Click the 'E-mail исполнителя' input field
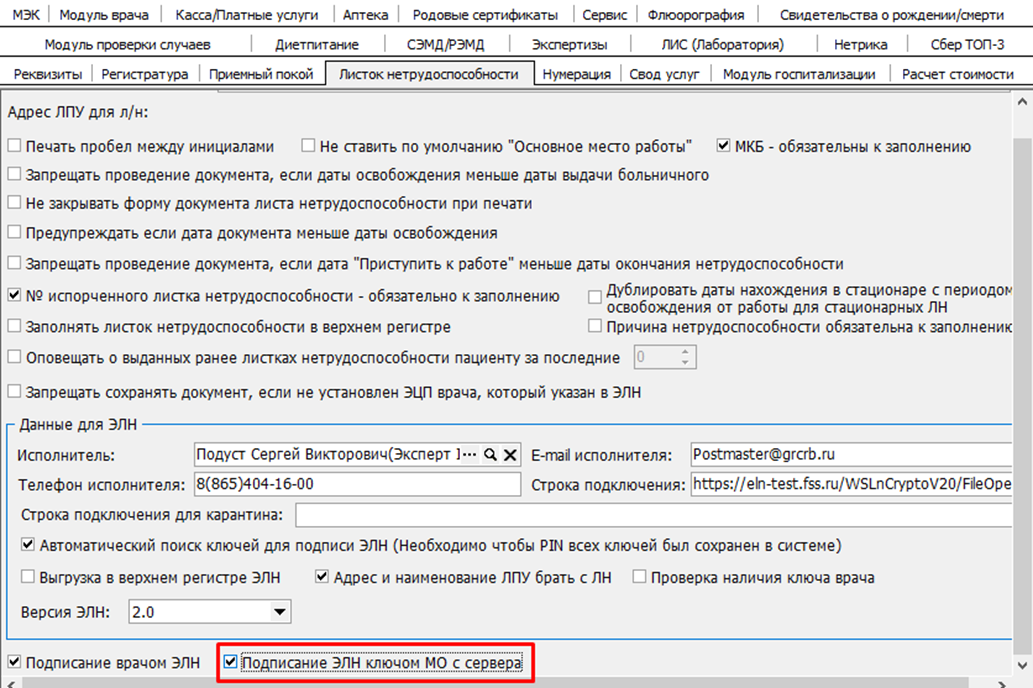This screenshot has height=688, width=1033. point(850,455)
